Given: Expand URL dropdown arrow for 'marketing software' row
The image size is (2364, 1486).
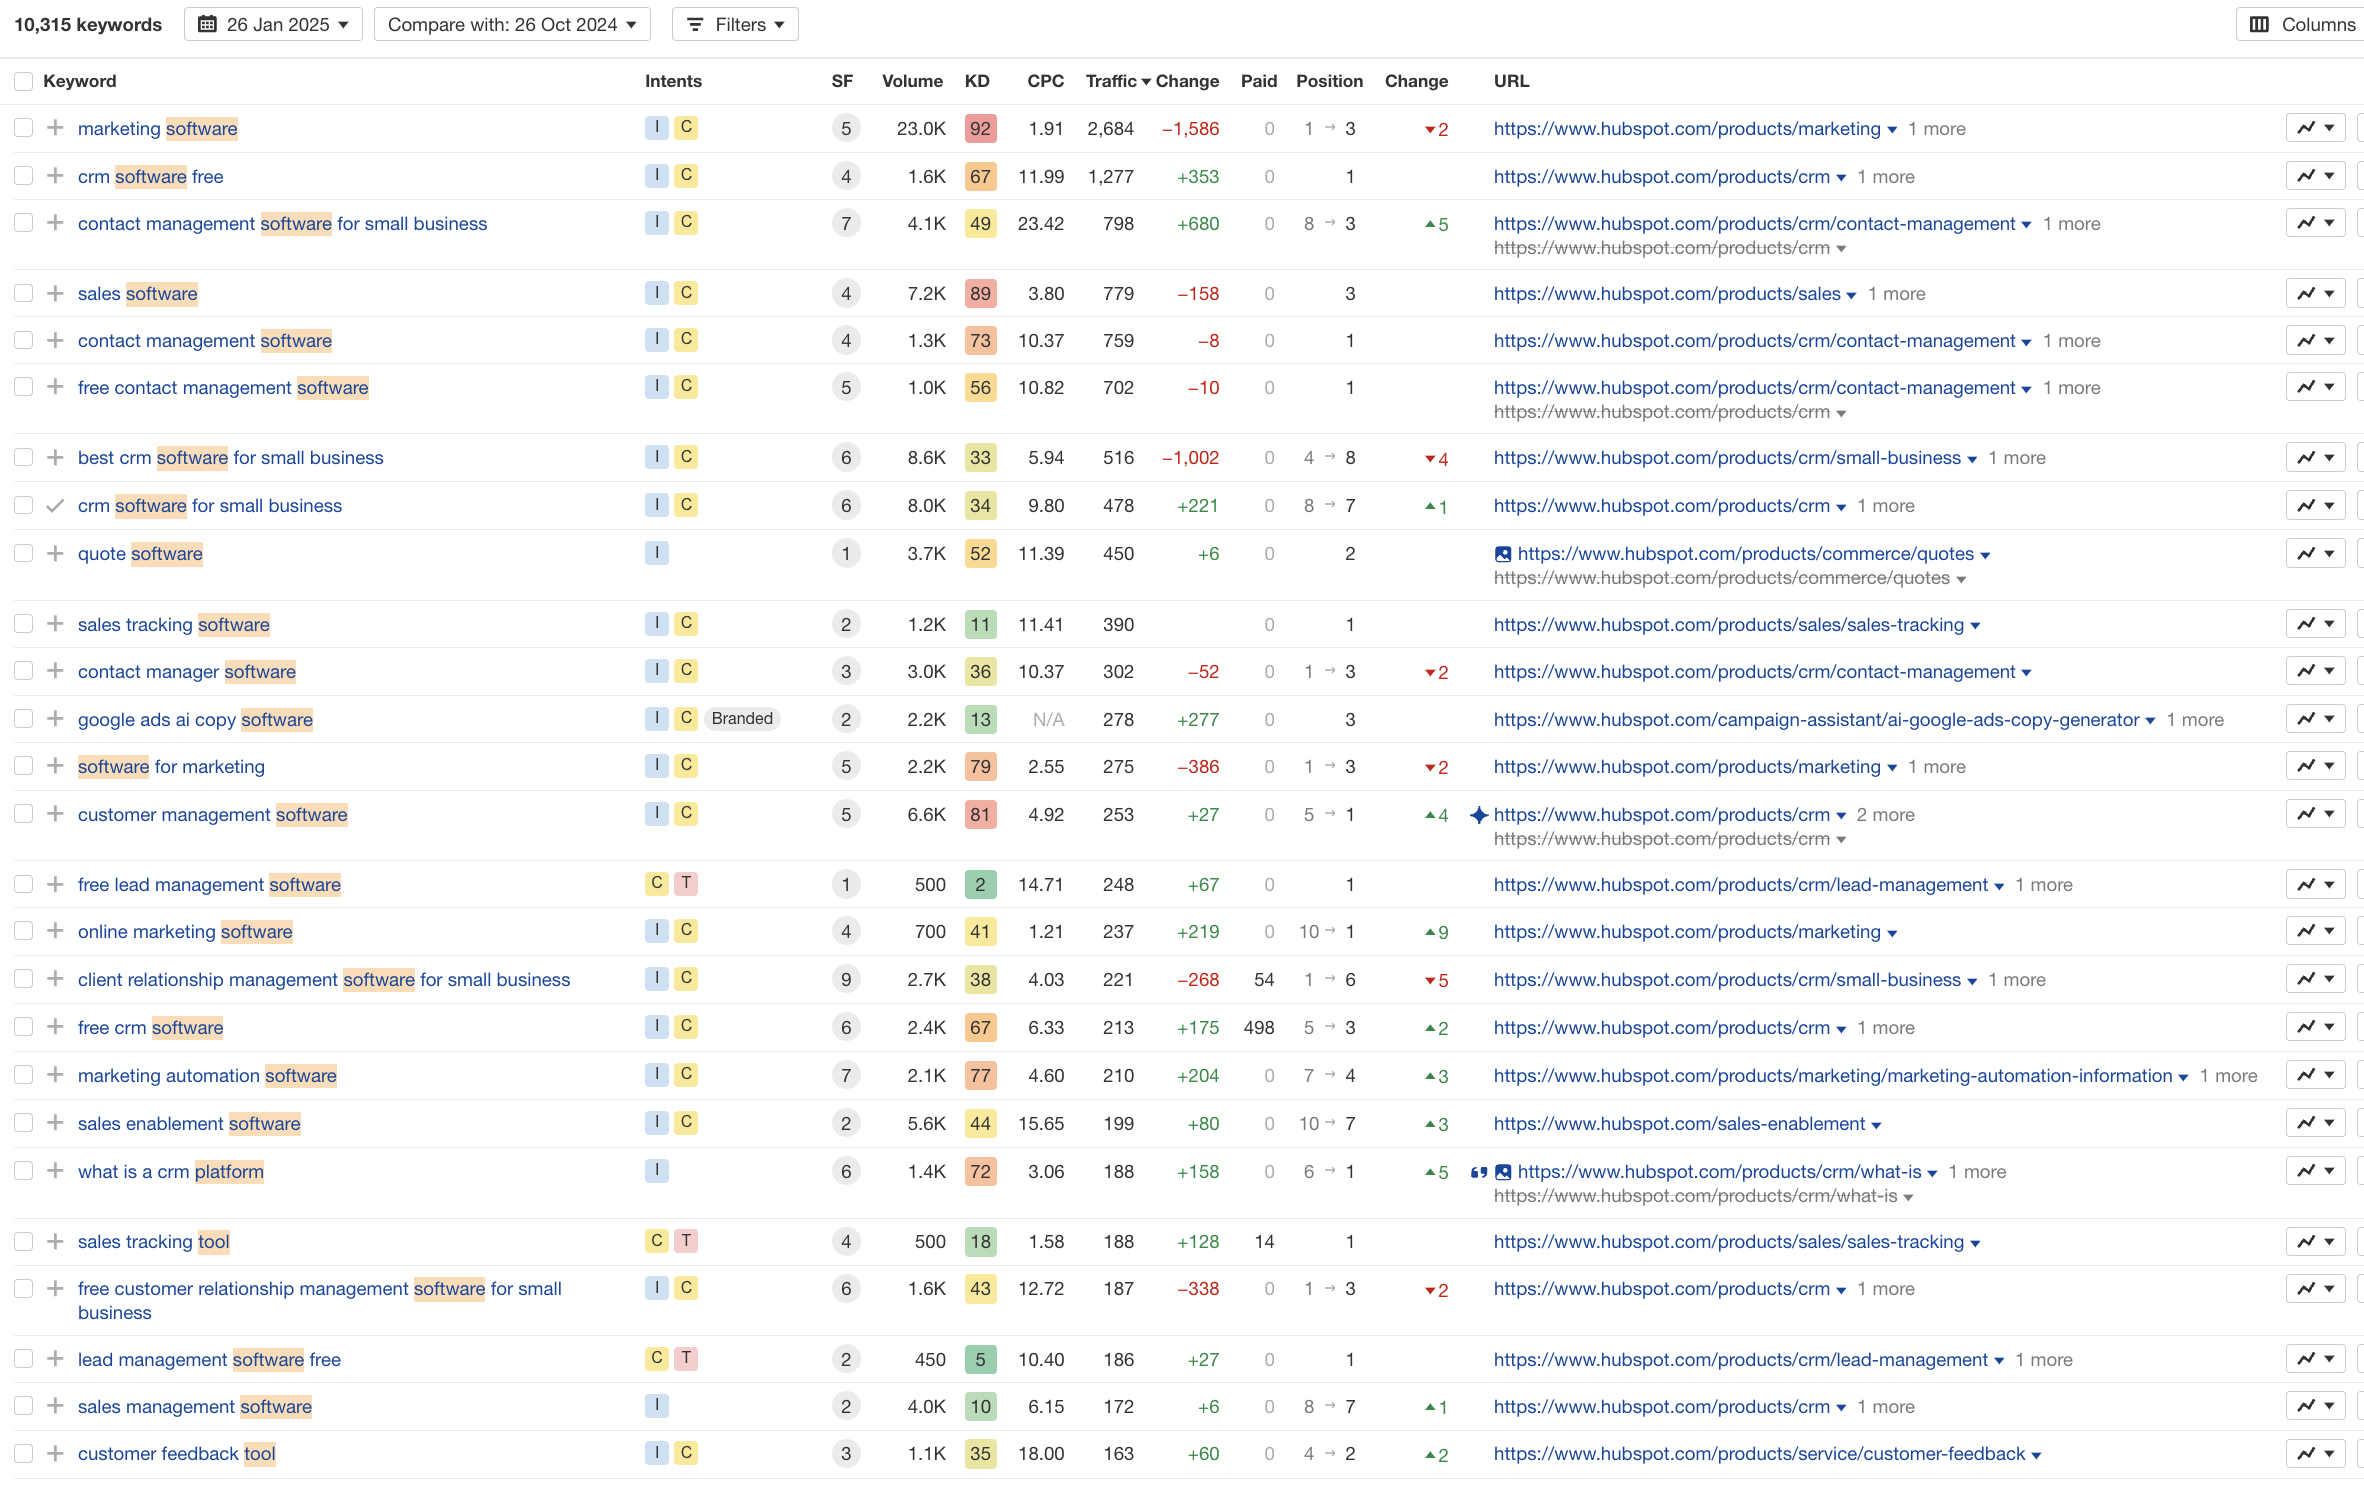Looking at the screenshot, I should (1891, 130).
